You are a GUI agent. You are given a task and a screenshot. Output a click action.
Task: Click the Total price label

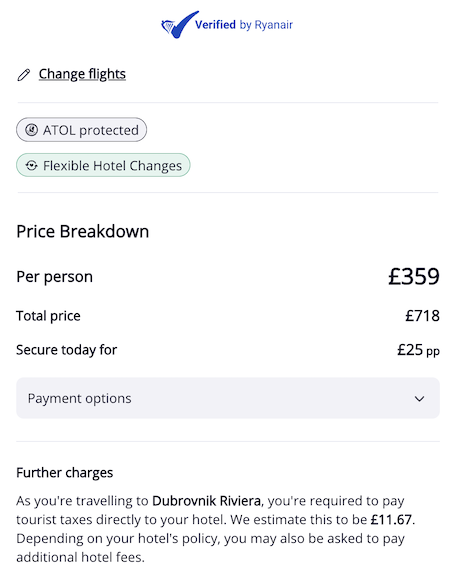tap(48, 316)
